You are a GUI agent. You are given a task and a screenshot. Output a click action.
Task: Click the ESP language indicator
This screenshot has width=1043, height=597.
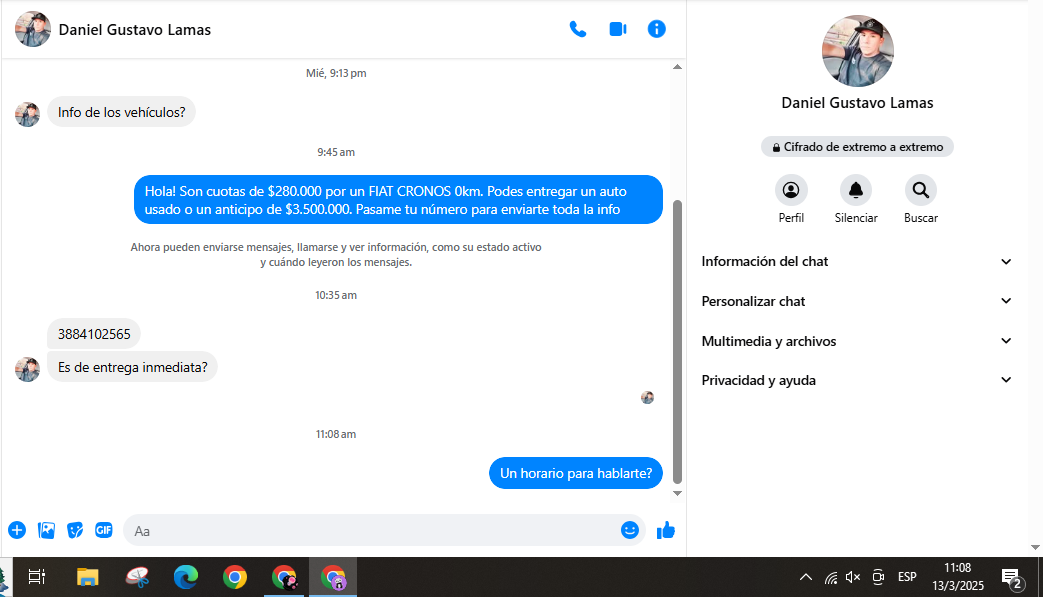click(x=907, y=577)
